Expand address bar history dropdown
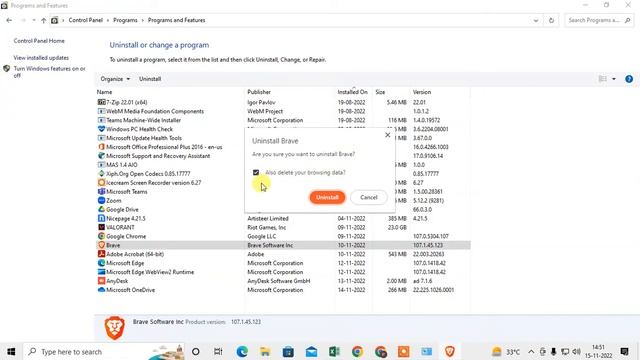This screenshot has height=360, width=640. [536, 20]
